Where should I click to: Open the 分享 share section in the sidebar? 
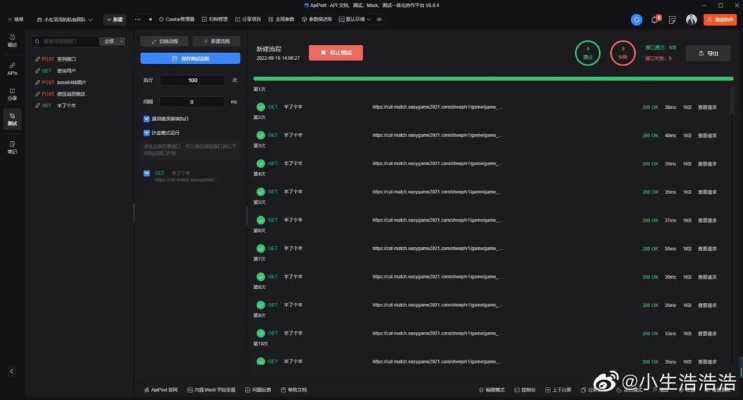(x=12, y=94)
